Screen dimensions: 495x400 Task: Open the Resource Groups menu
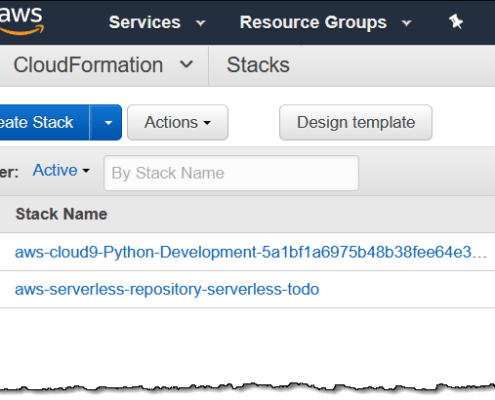[x=326, y=23]
